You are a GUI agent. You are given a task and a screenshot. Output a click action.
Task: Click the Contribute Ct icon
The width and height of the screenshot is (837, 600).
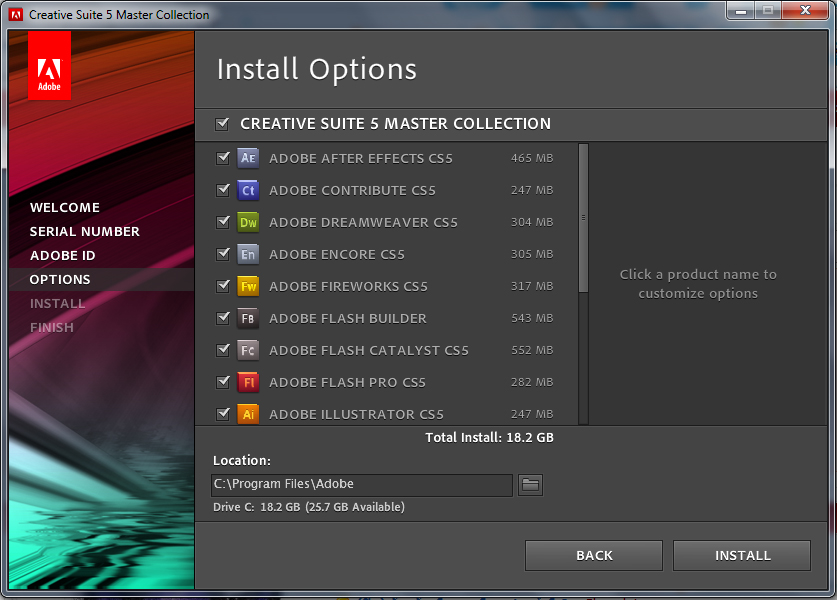248,190
